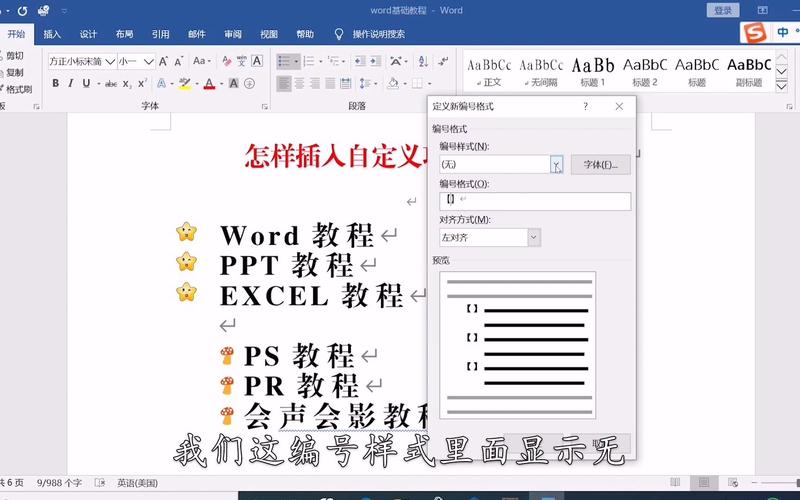Switch to the 设计 tab
800x500 pixels.
88,34
